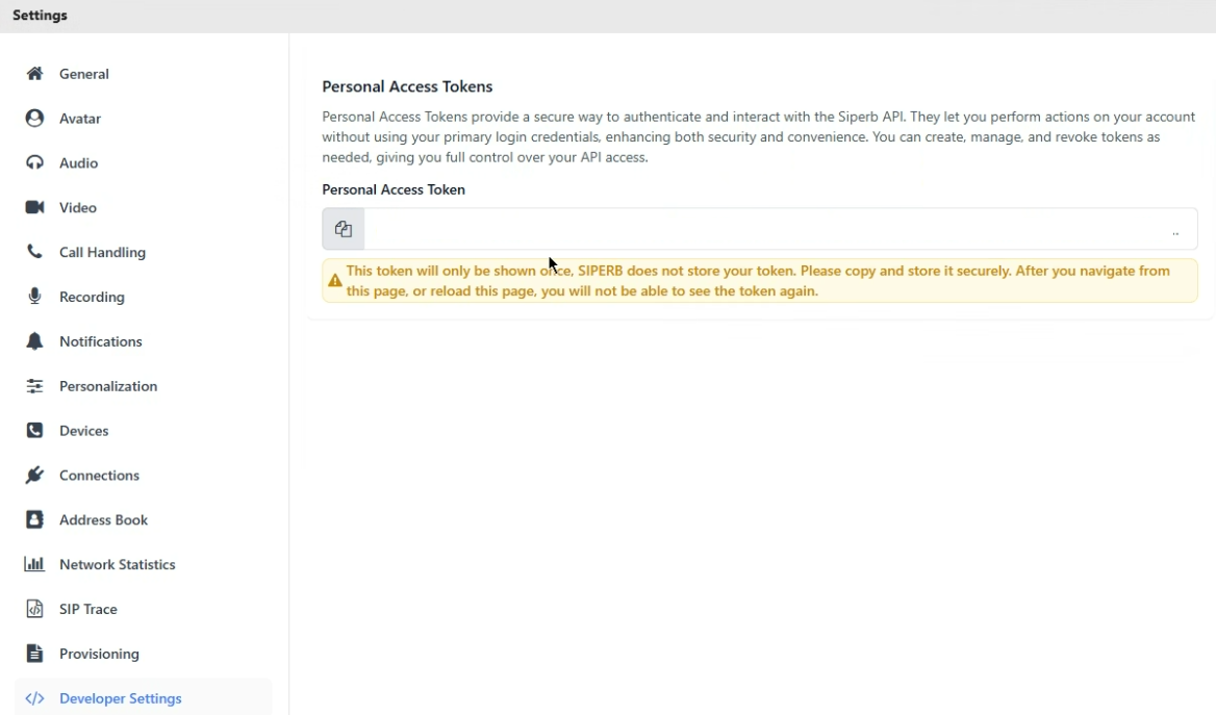Open Notifications settings
This screenshot has width=1216, height=715.
(x=143, y=341)
